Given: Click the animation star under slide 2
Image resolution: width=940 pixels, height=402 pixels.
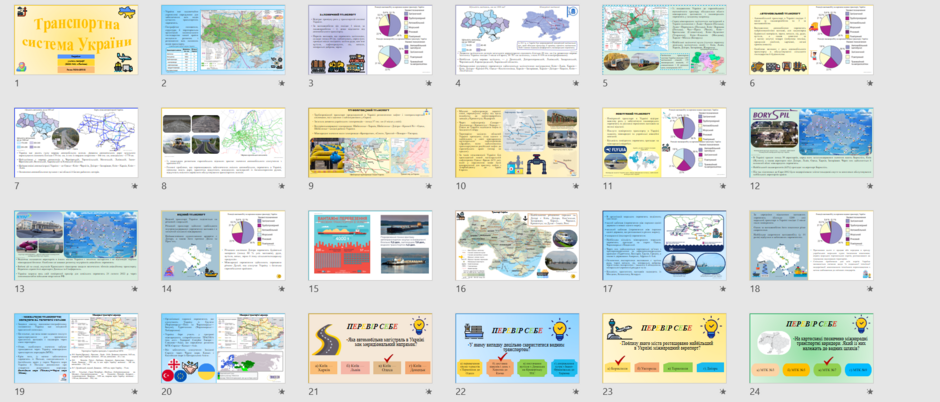Looking at the screenshot, I should coord(282,83).
